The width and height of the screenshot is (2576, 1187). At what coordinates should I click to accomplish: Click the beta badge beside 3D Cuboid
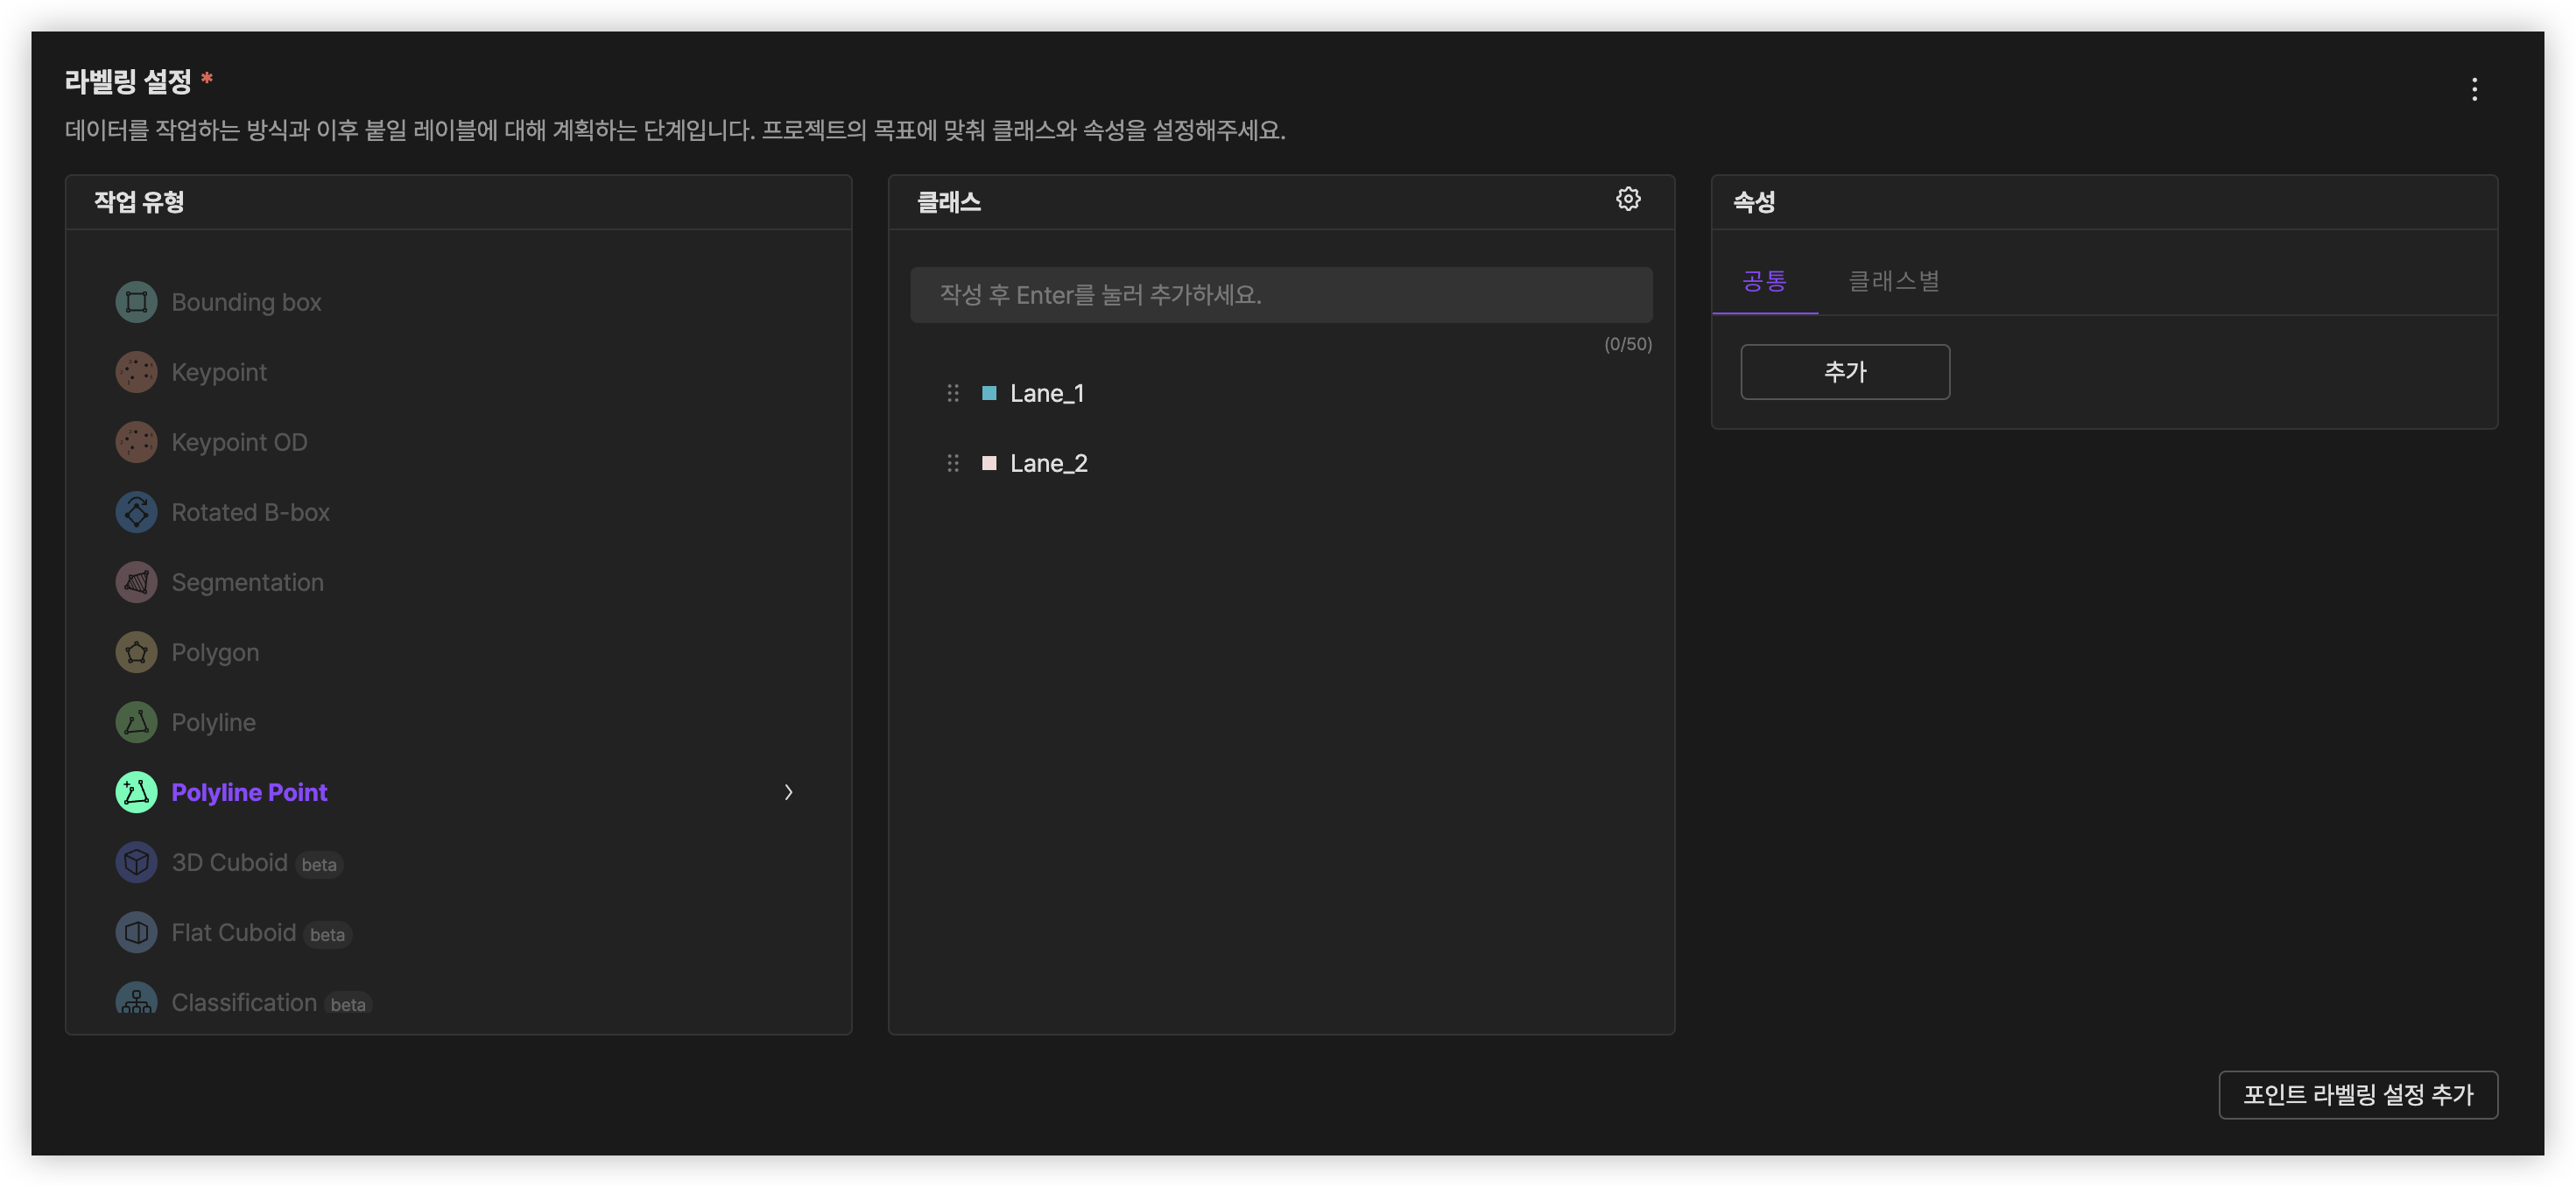tap(319, 865)
